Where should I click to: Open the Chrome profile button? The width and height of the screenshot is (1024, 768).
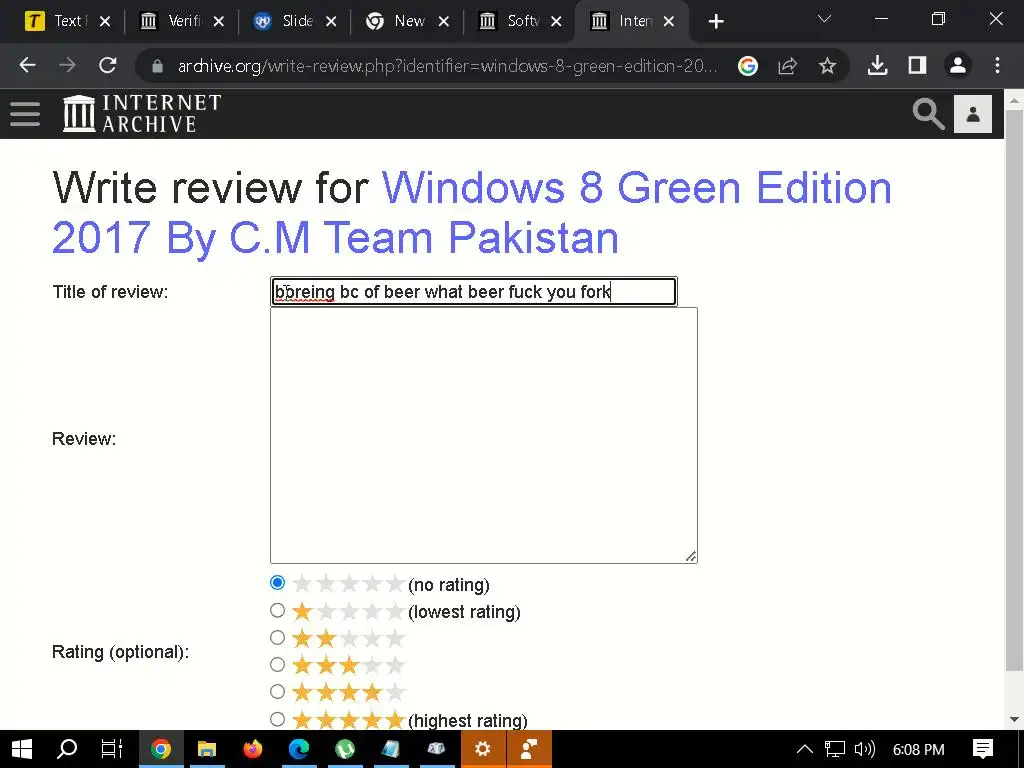[x=957, y=65]
